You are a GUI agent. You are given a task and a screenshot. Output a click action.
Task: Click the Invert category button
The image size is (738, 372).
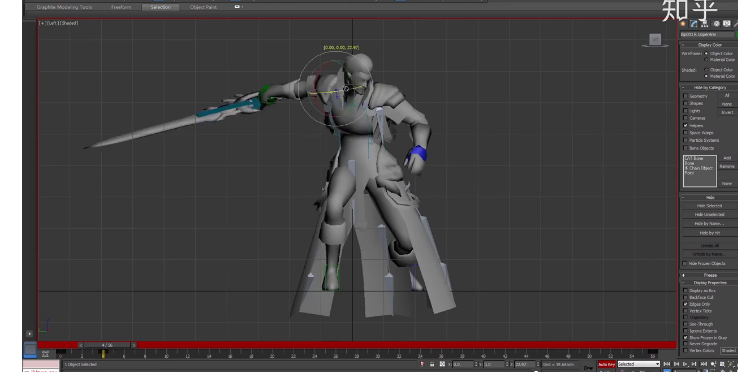(727, 113)
